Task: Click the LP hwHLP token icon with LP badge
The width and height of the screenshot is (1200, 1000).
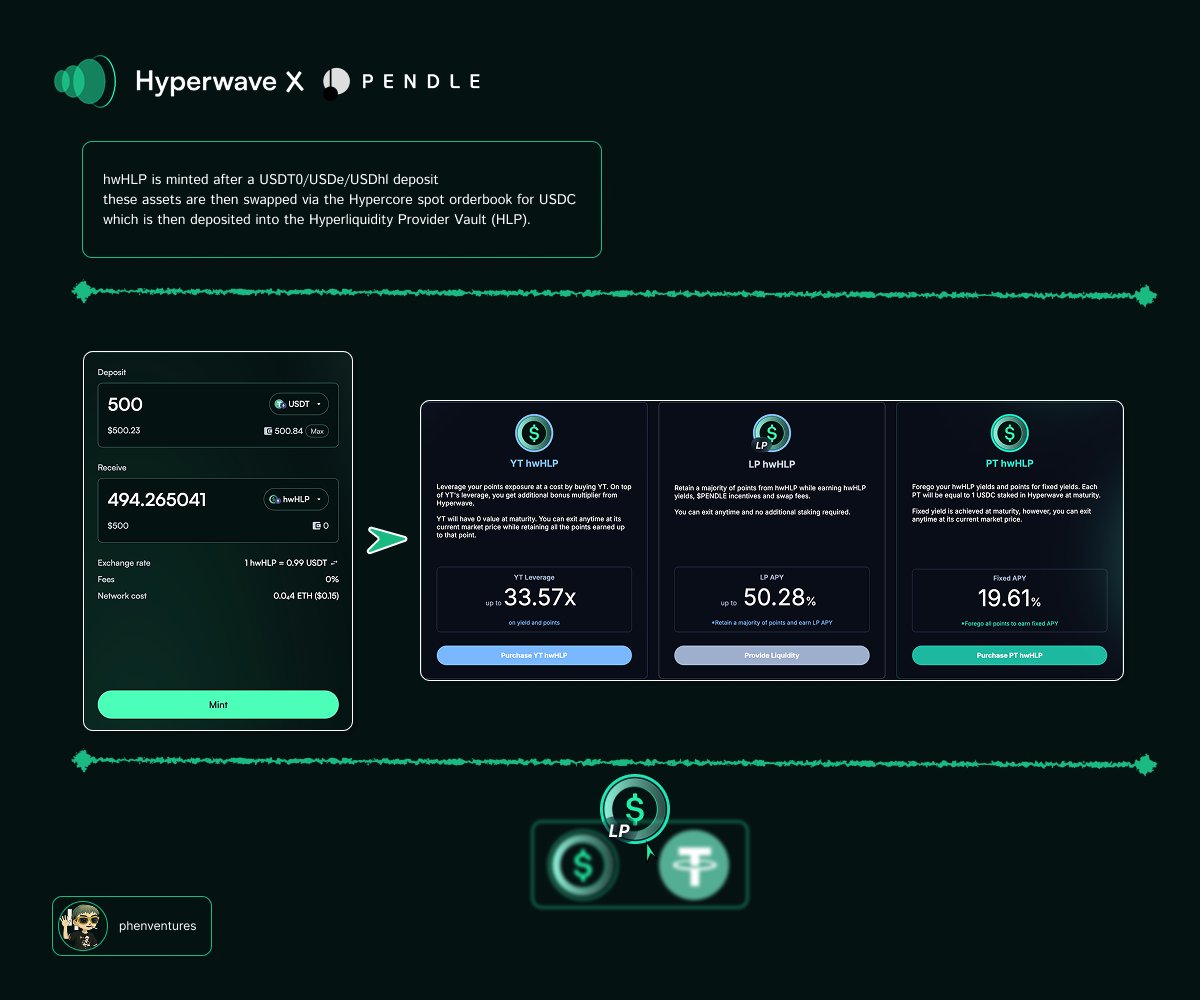Action: 770,433
